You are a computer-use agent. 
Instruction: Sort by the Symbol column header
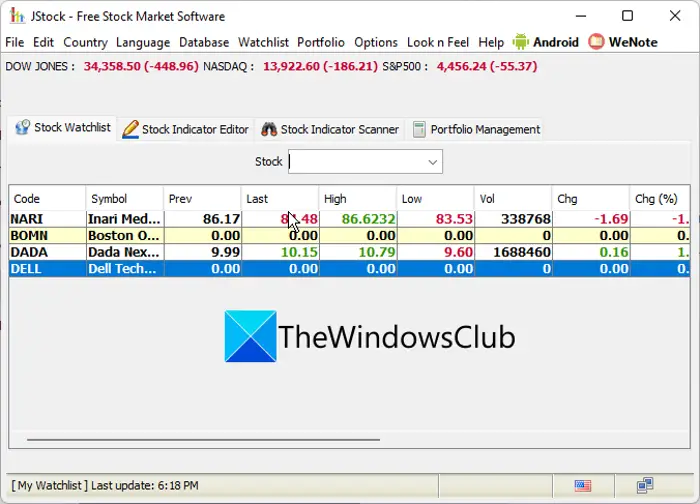tap(125, 199)
